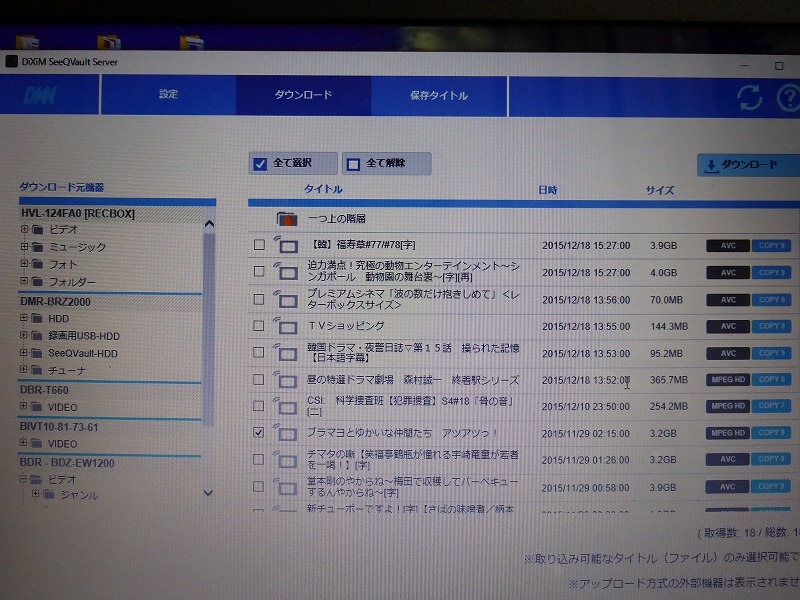The image size is (800, 600).
Task: Click the video icon for CSI: 科学捜査班
Action: click(286, 407)
